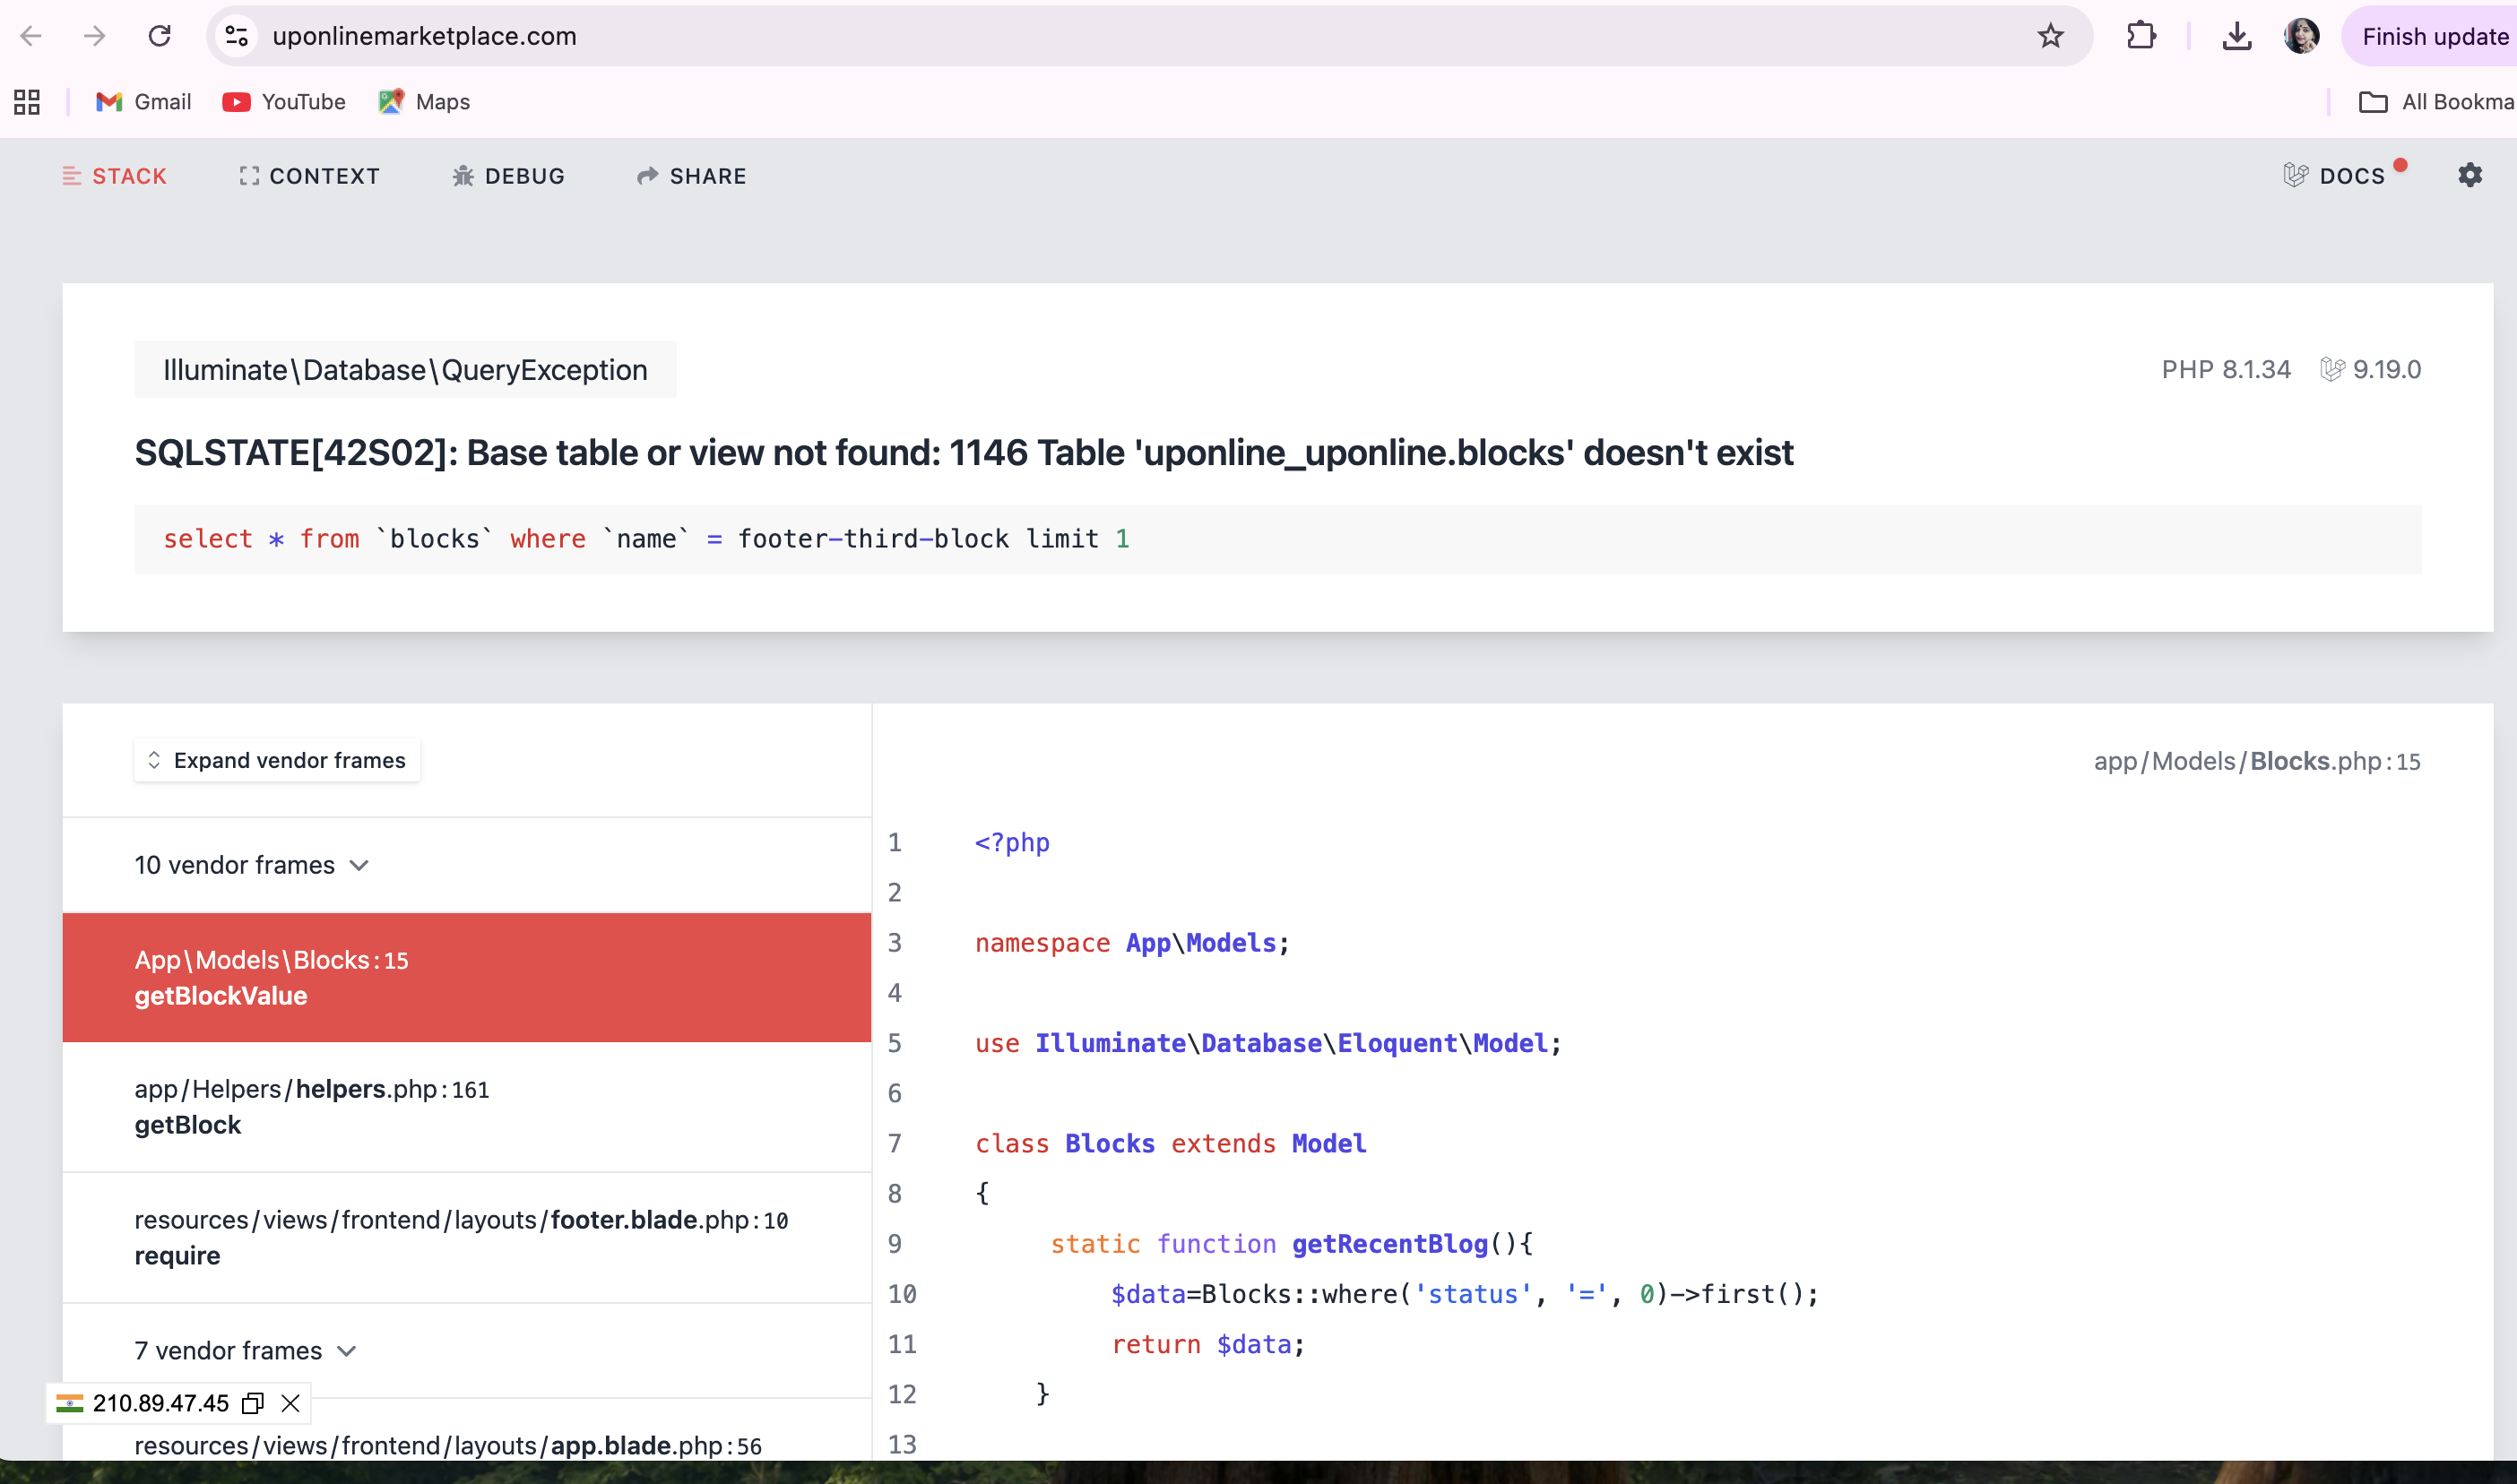Click the user profile avatar
2517x1484 pixels.
coord(2301,36)
